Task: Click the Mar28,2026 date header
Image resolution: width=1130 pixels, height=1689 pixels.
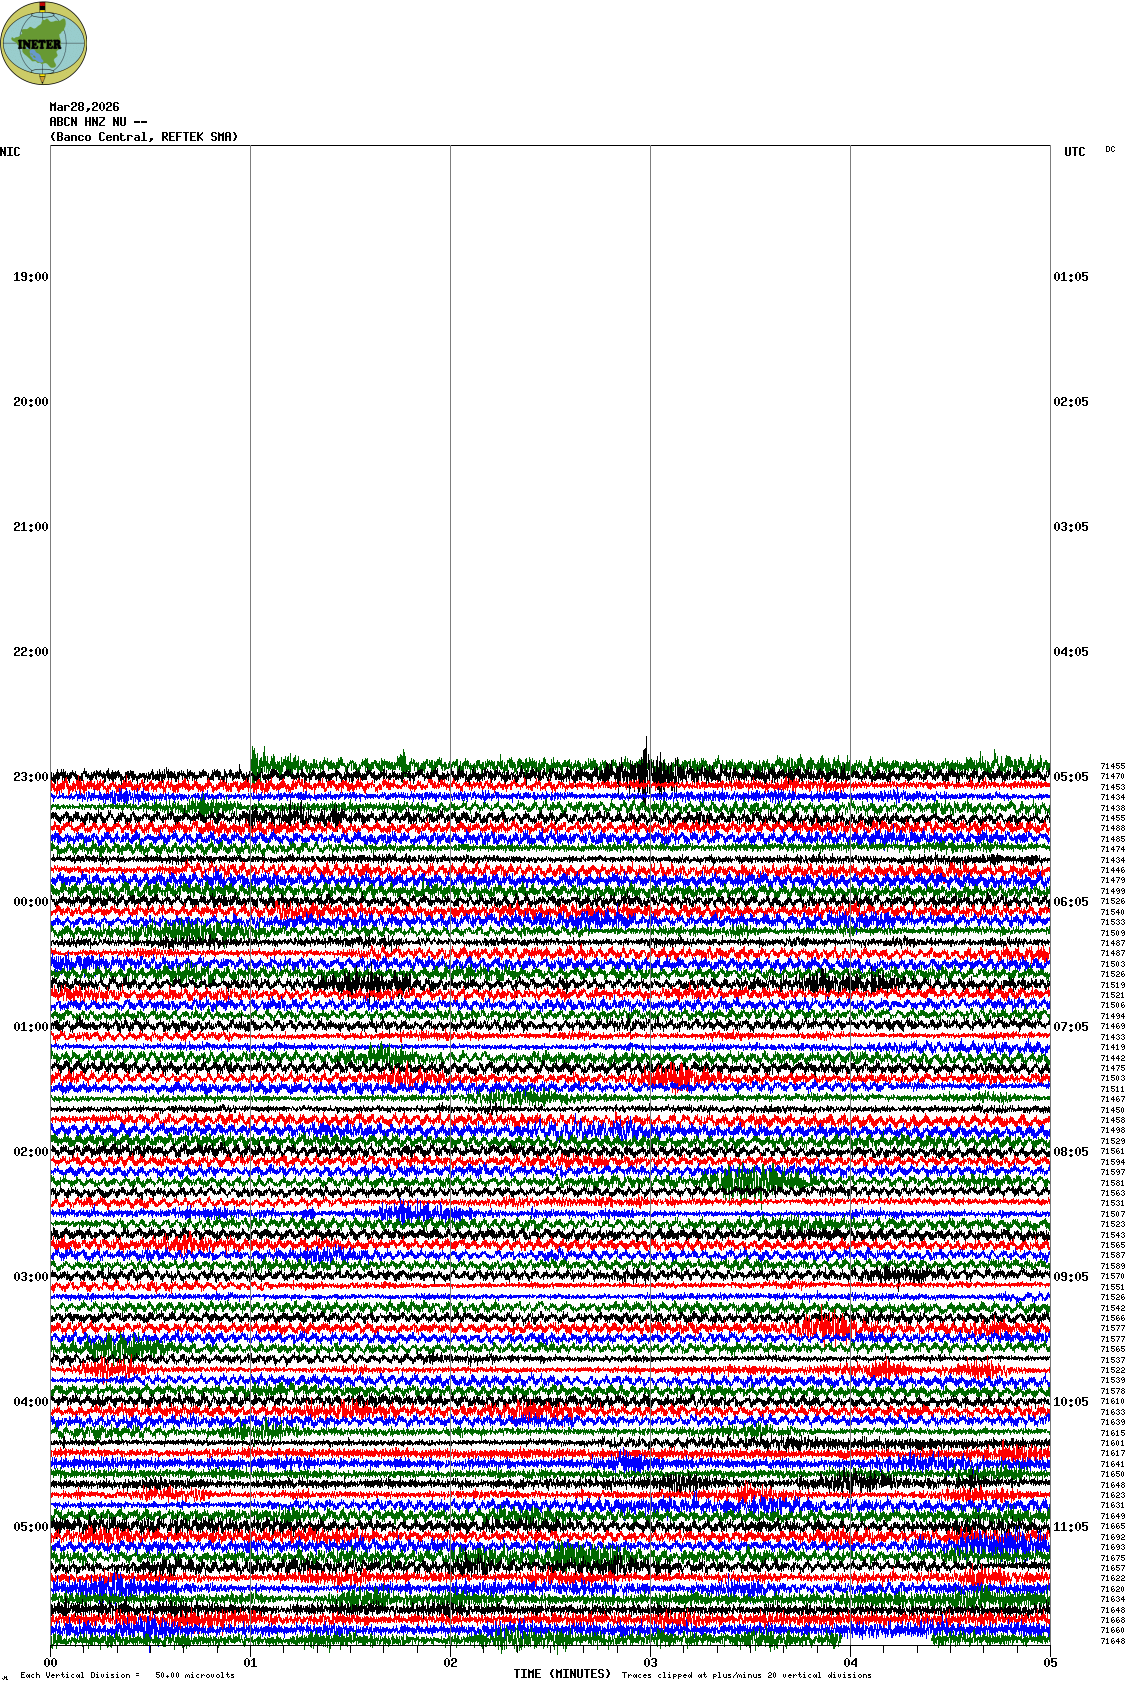Action: tap(84, 107)
